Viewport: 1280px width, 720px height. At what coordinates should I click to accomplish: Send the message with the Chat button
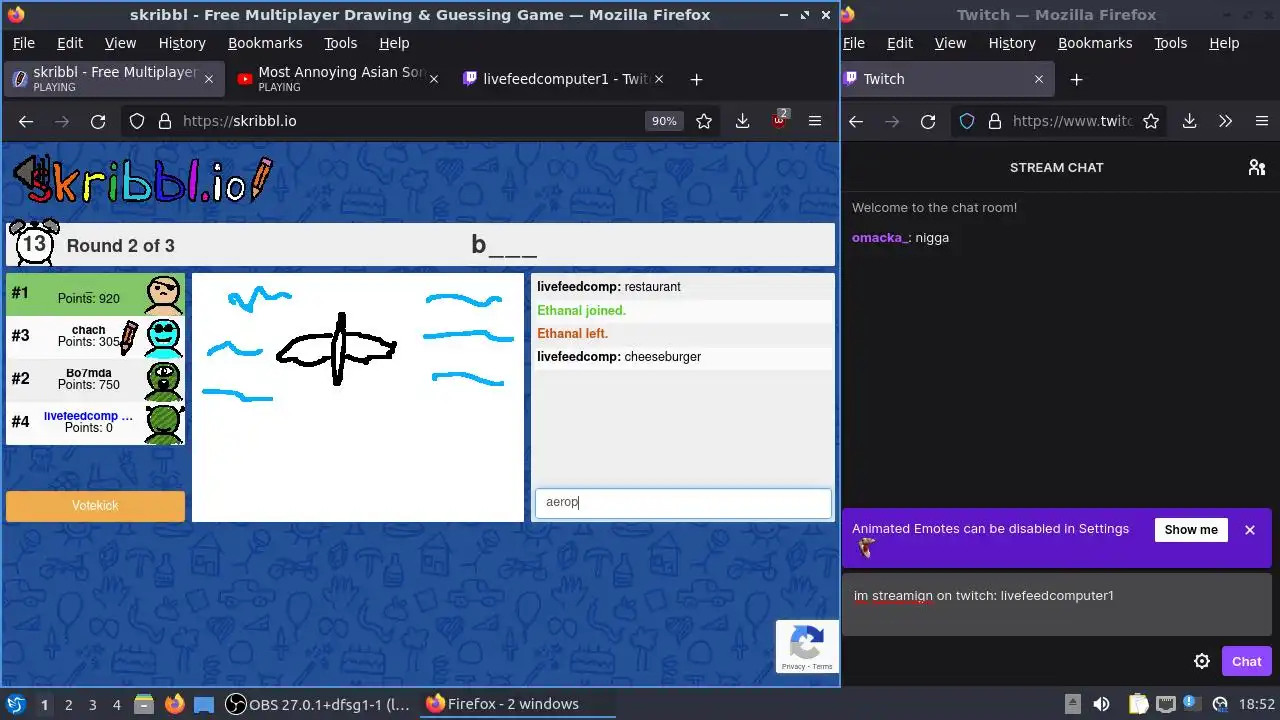tap(1246, 661)
